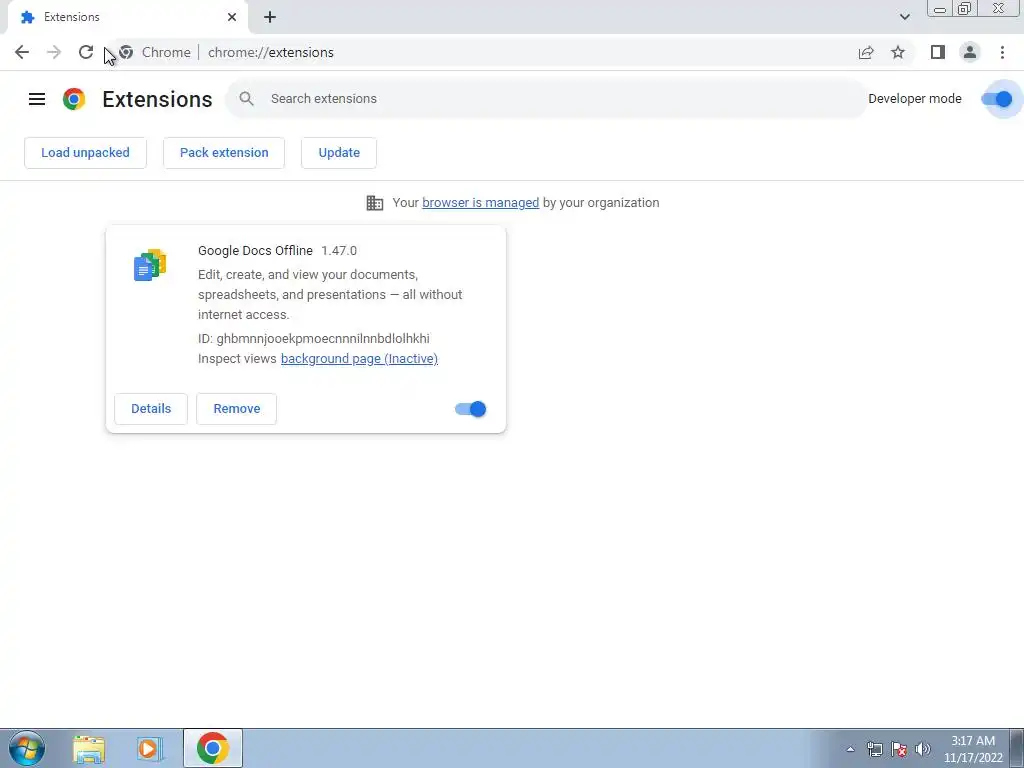This screenshot has height=768, width=1024.
Task: Focus the Search extensions field
Action: click(547, 99)
